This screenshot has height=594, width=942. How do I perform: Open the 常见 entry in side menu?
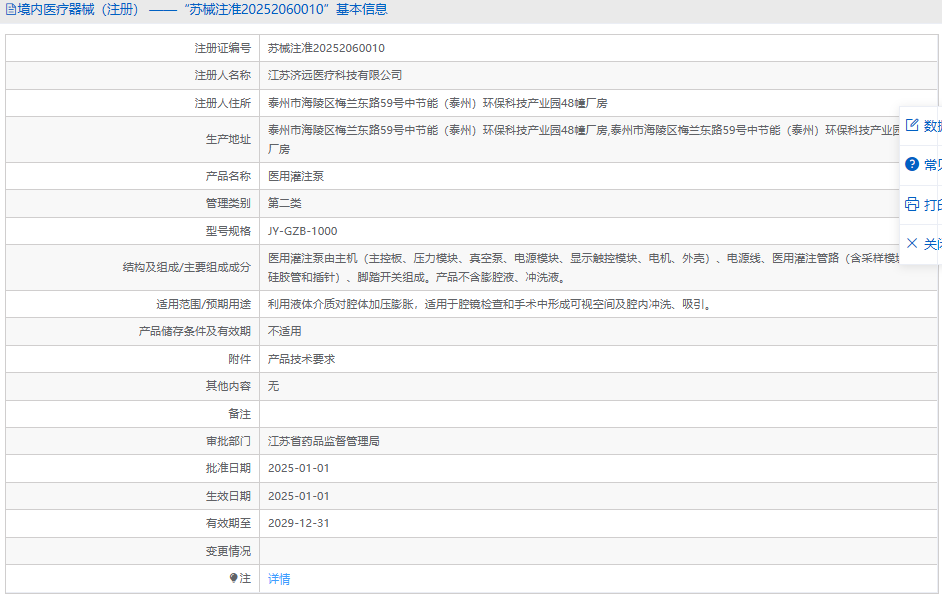[932, 165]
